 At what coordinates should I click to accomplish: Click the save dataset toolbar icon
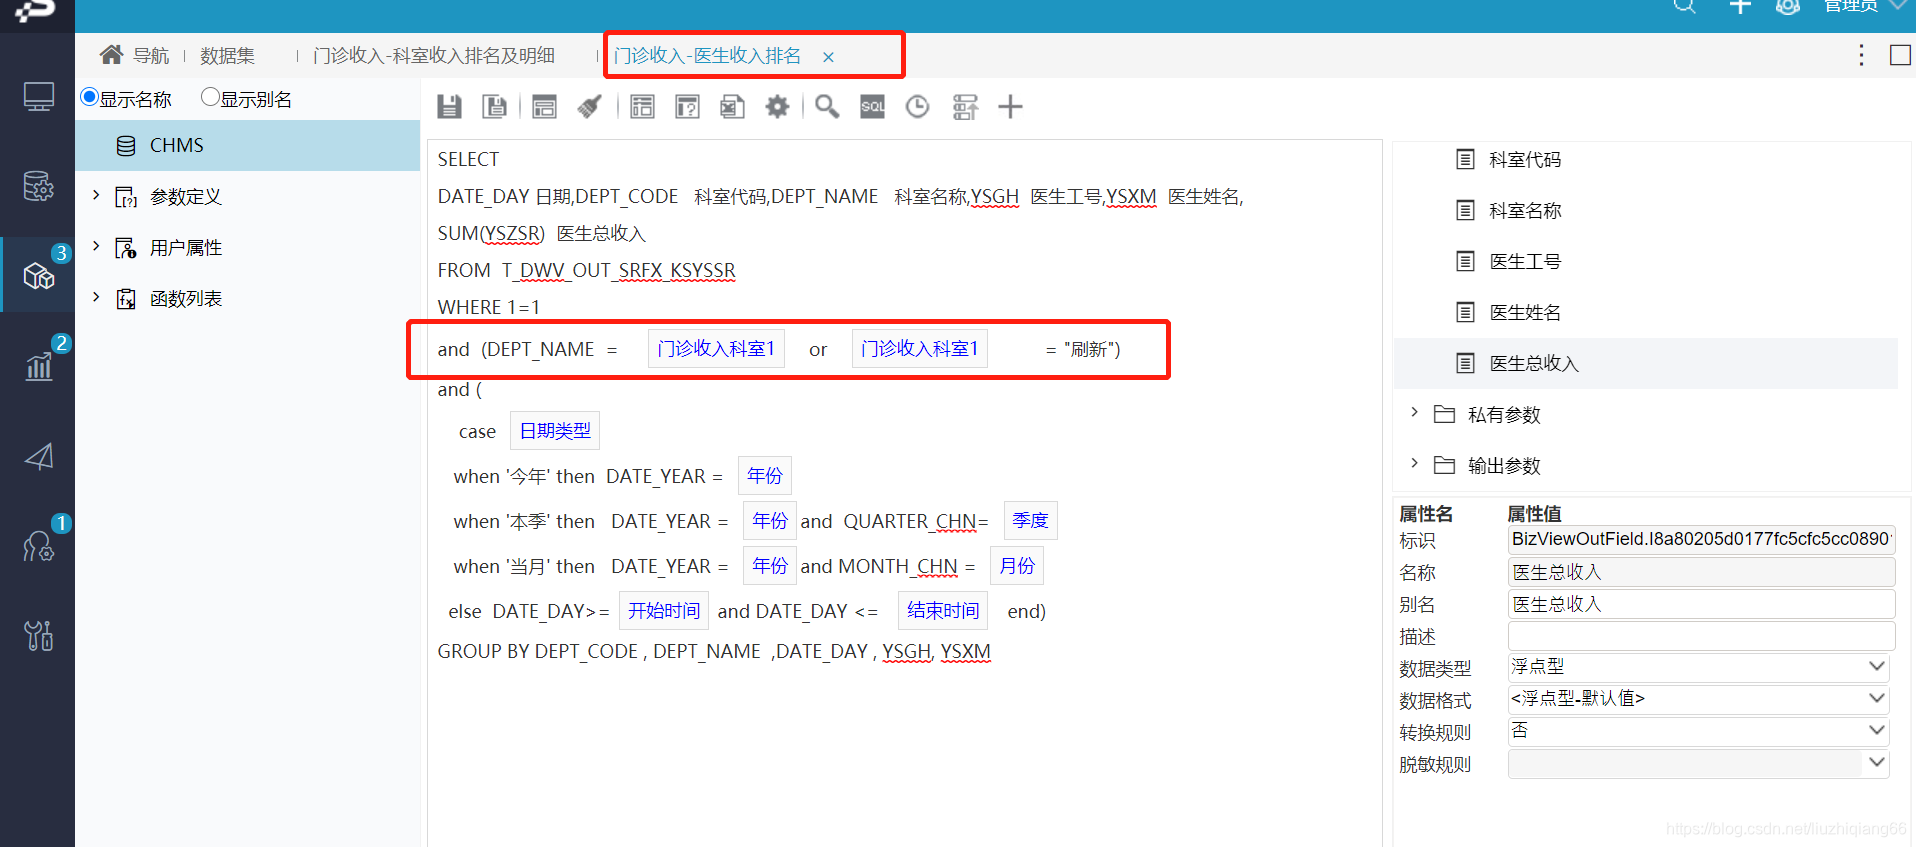pos(449,107)
